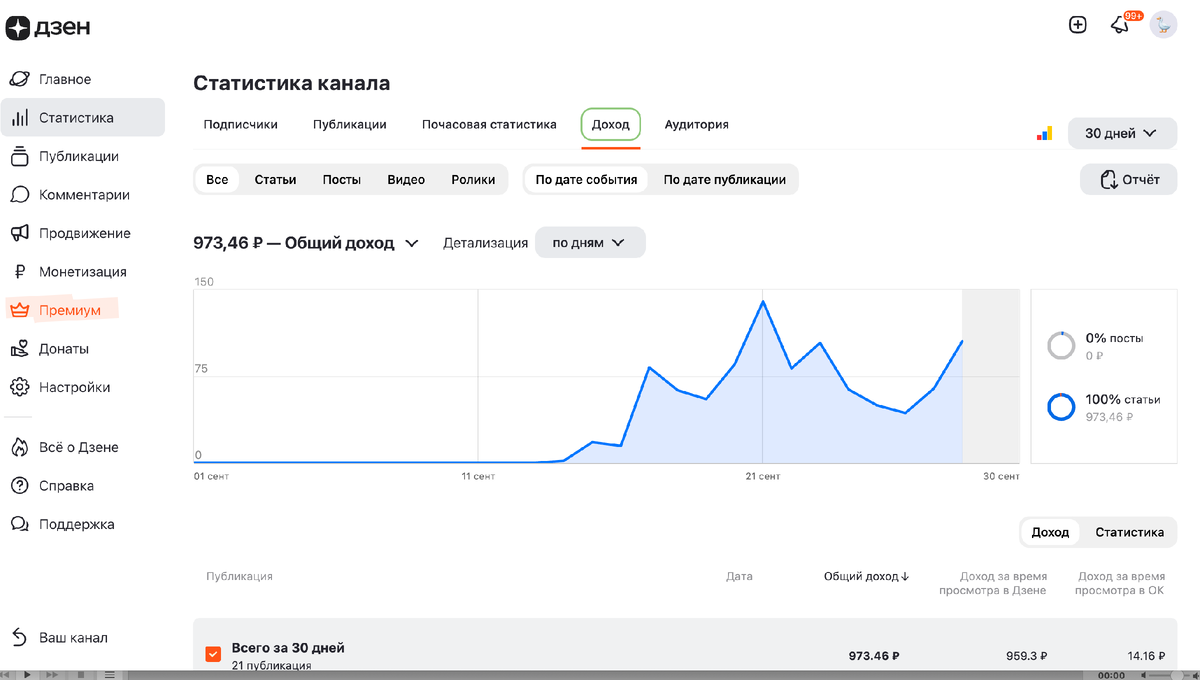Click the Публикация column header
Image resolution: width=1200 pixels, height=680 pixels.
coord(239,576)
